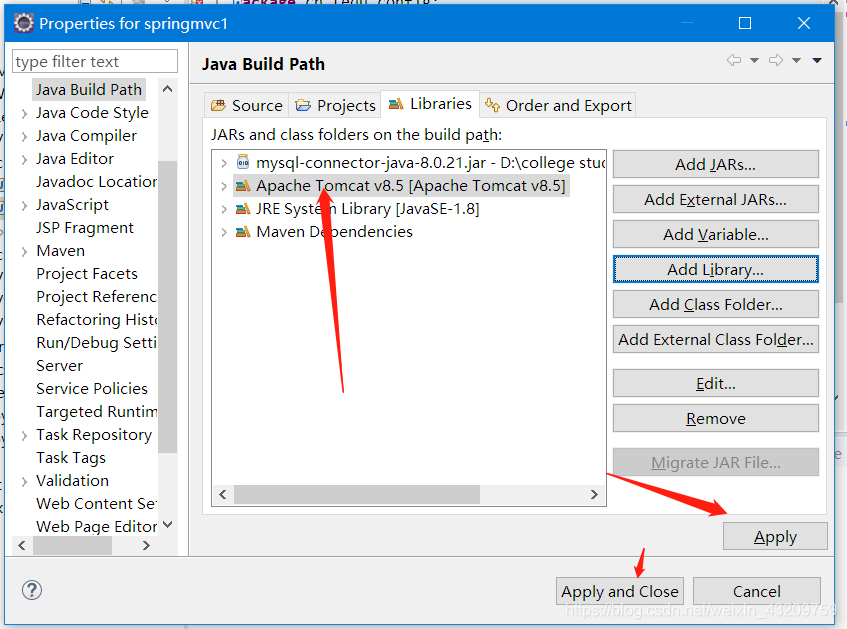
Task: Select Javadoc Location in sidebar
Action: pos(96,182)
